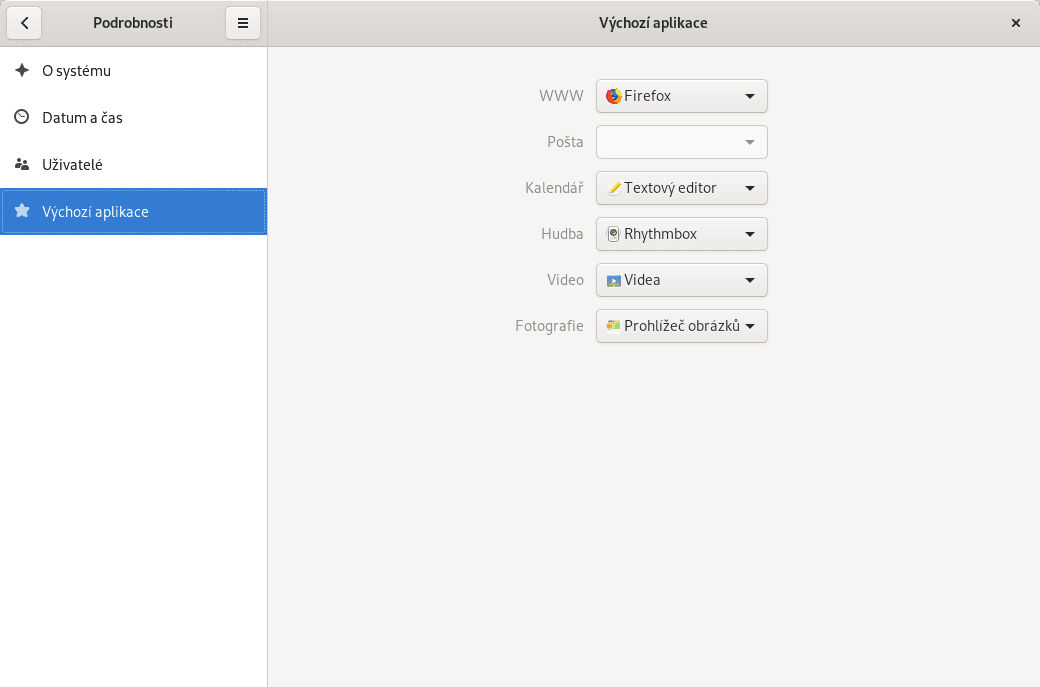
Task: Close the Výchozí aplikace window
Action: click(1016, 23)
